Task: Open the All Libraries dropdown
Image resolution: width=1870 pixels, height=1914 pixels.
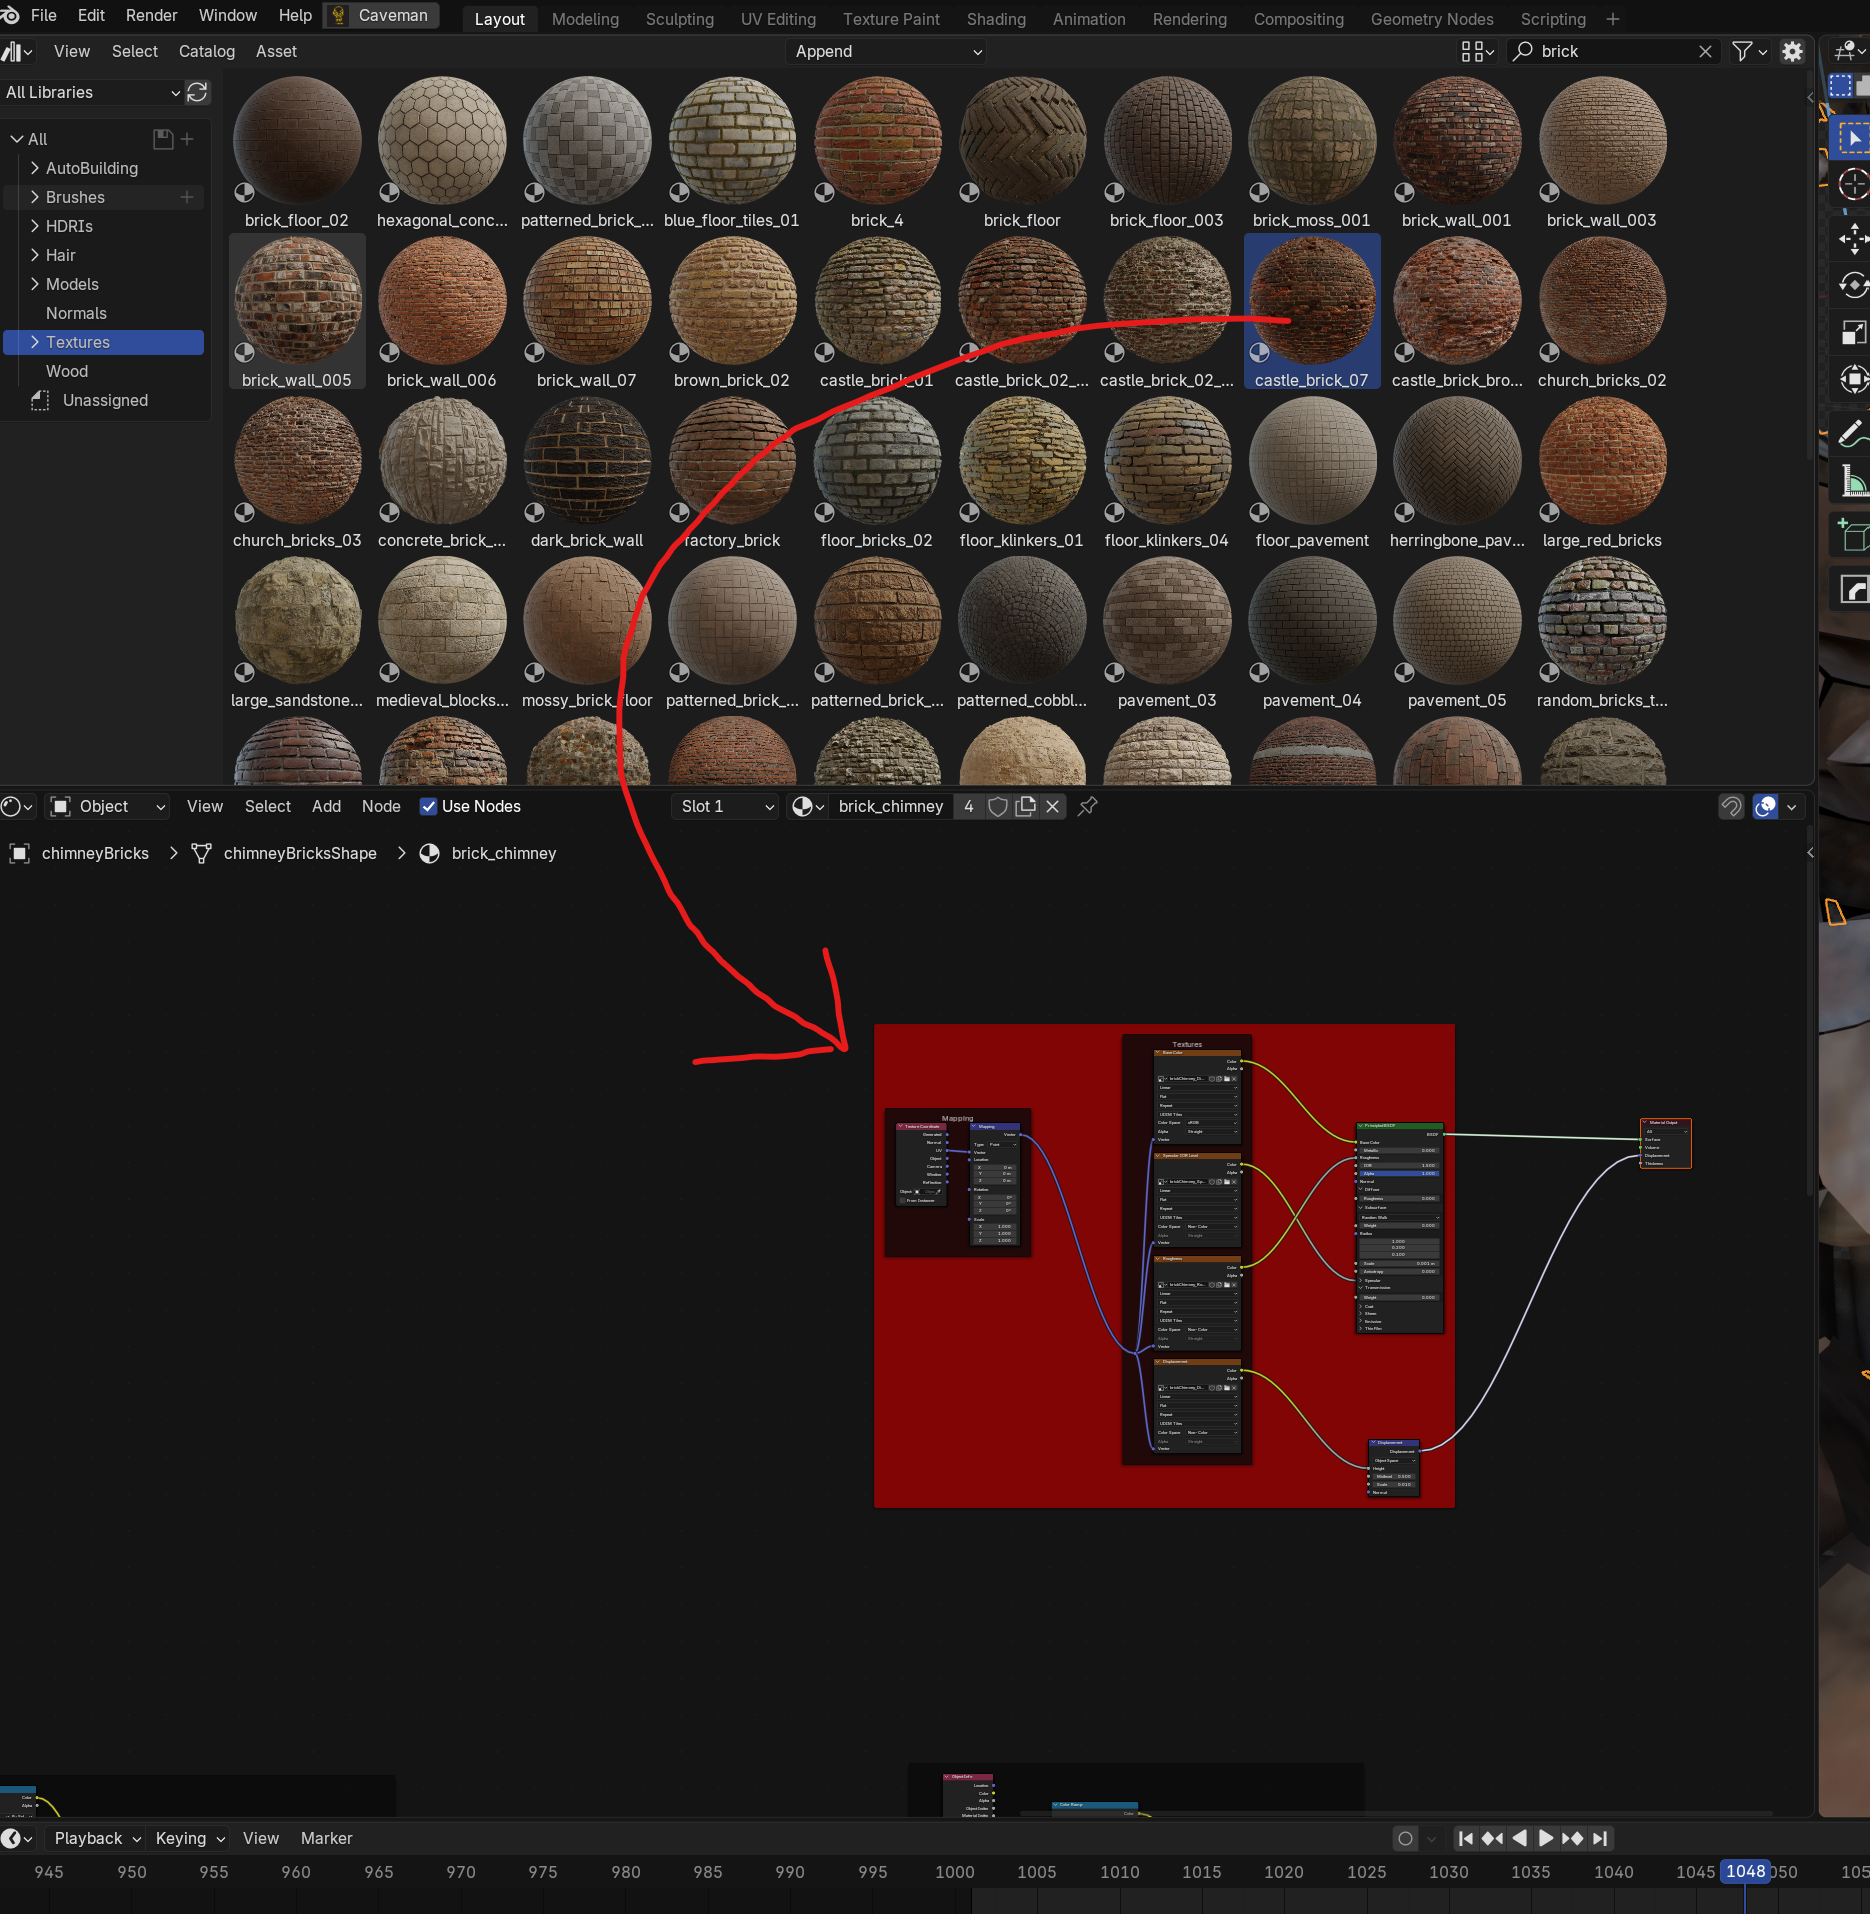Action: (x=92, y=92)
